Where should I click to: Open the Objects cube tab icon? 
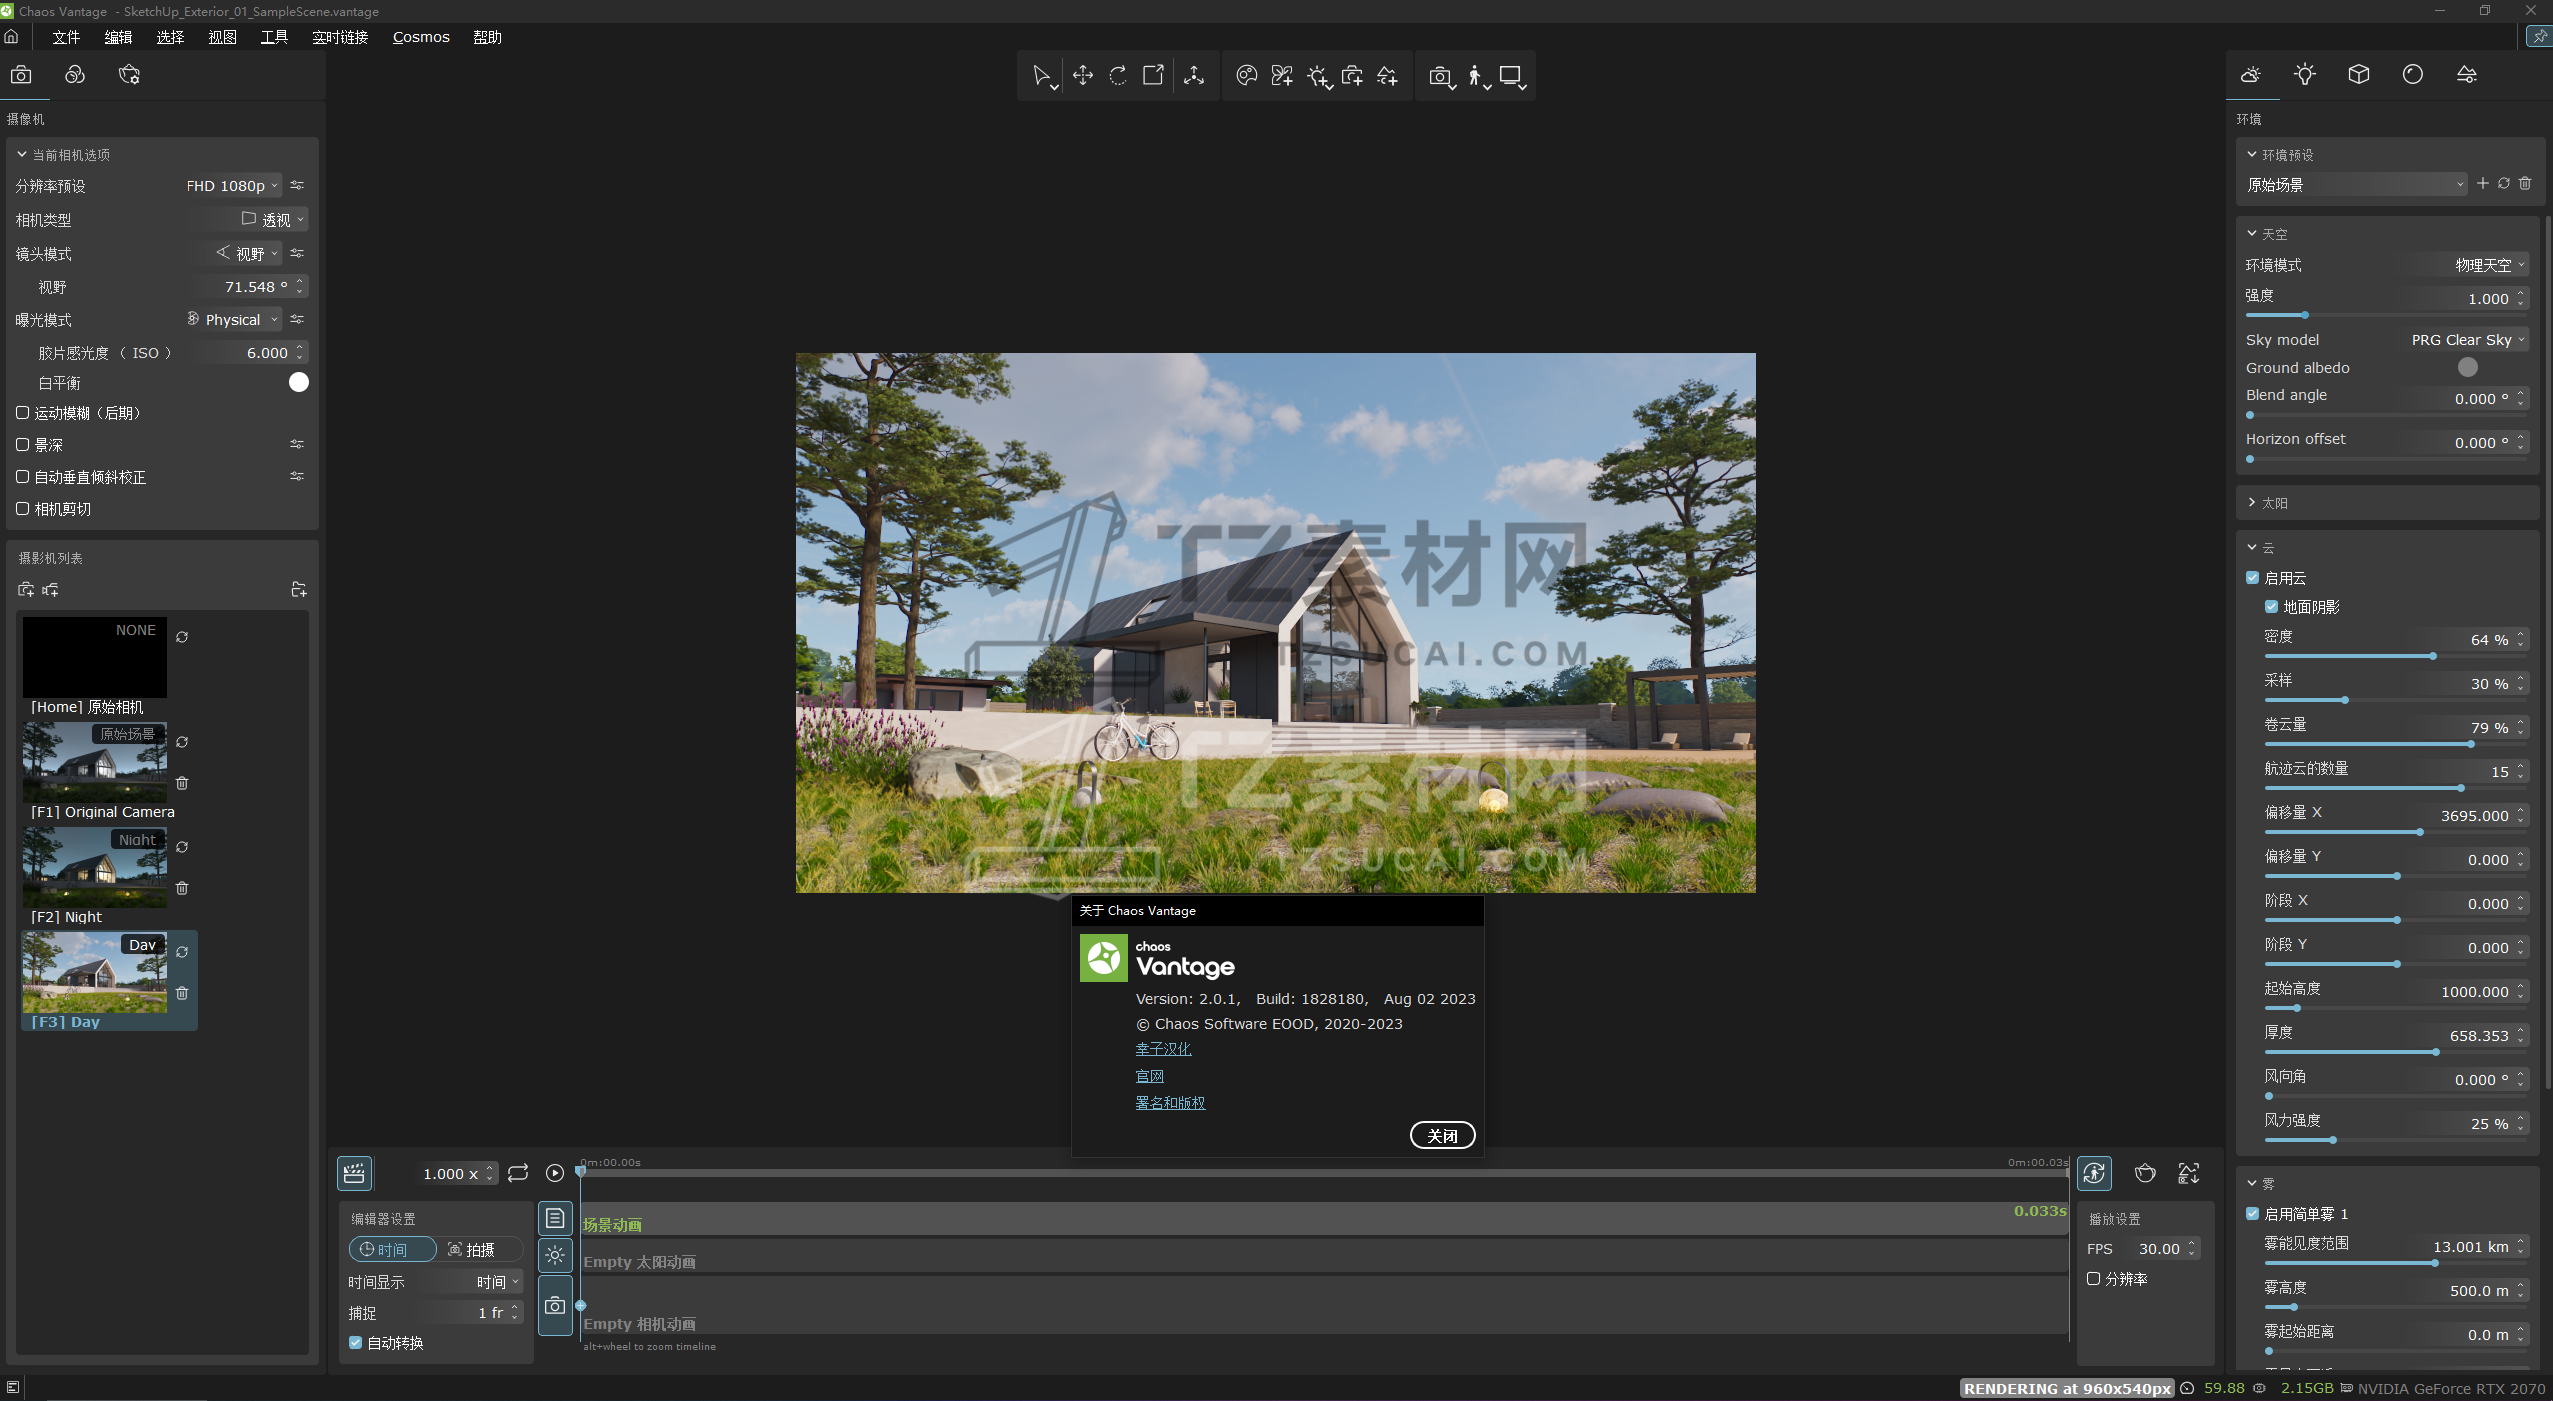[x=2358, y=75]
